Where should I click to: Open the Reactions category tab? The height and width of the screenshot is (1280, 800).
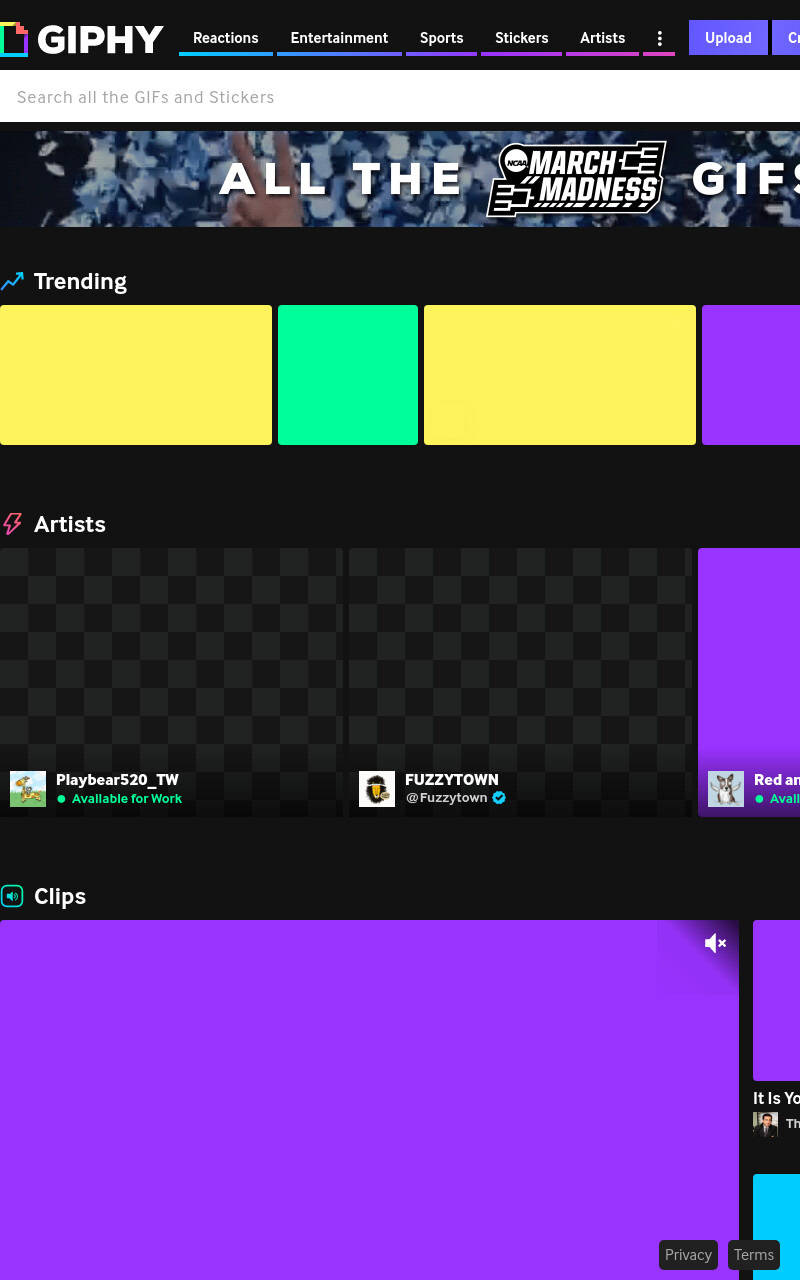tap(226, 38)
